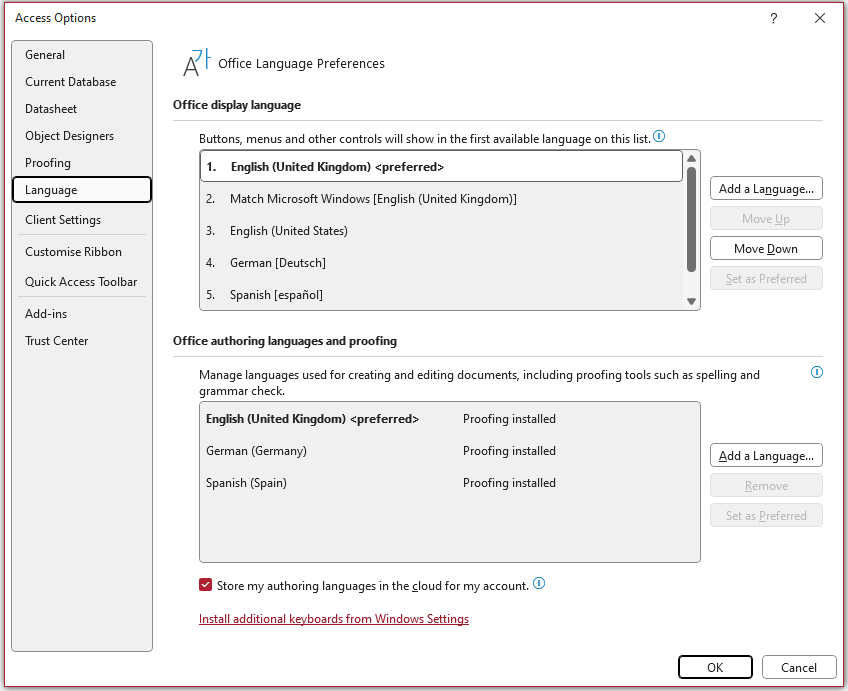Go to Customise Ribbon settings

(73, 252)
